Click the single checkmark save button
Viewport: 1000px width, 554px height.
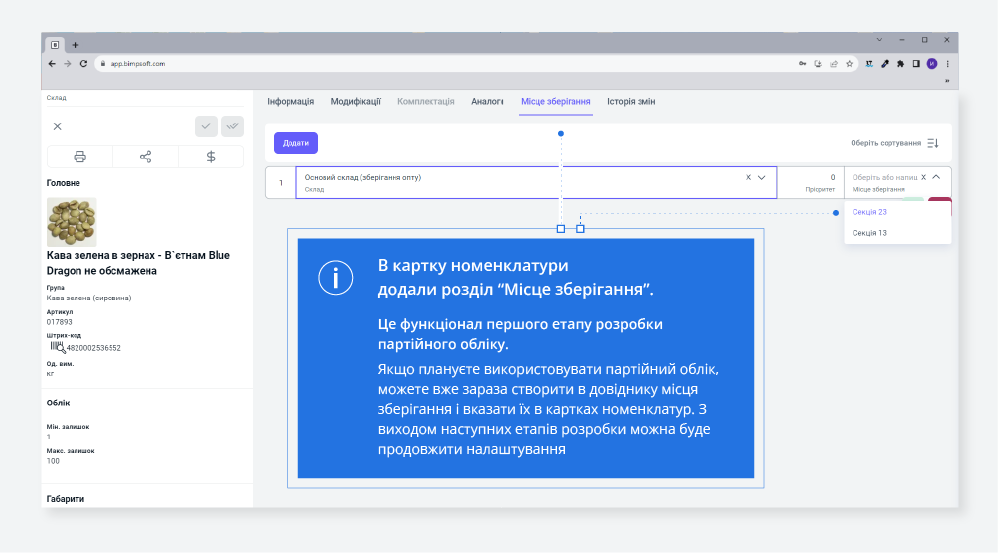(206, 126)
